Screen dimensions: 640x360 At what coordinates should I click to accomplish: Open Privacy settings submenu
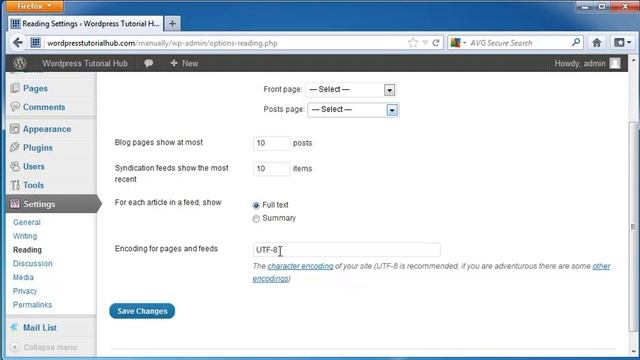pyautogui.click(x=25, y=291)
